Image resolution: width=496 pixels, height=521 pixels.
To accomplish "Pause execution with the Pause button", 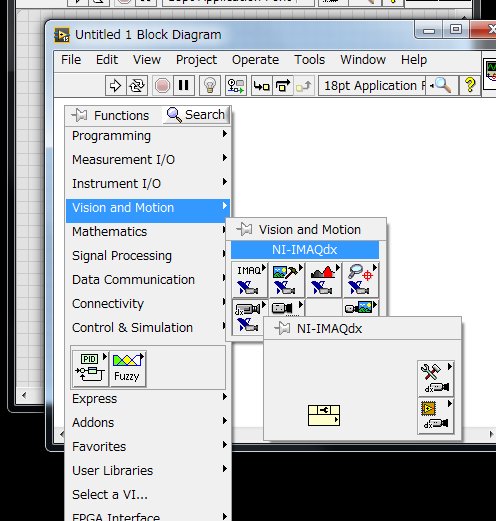I will (183, 86).
